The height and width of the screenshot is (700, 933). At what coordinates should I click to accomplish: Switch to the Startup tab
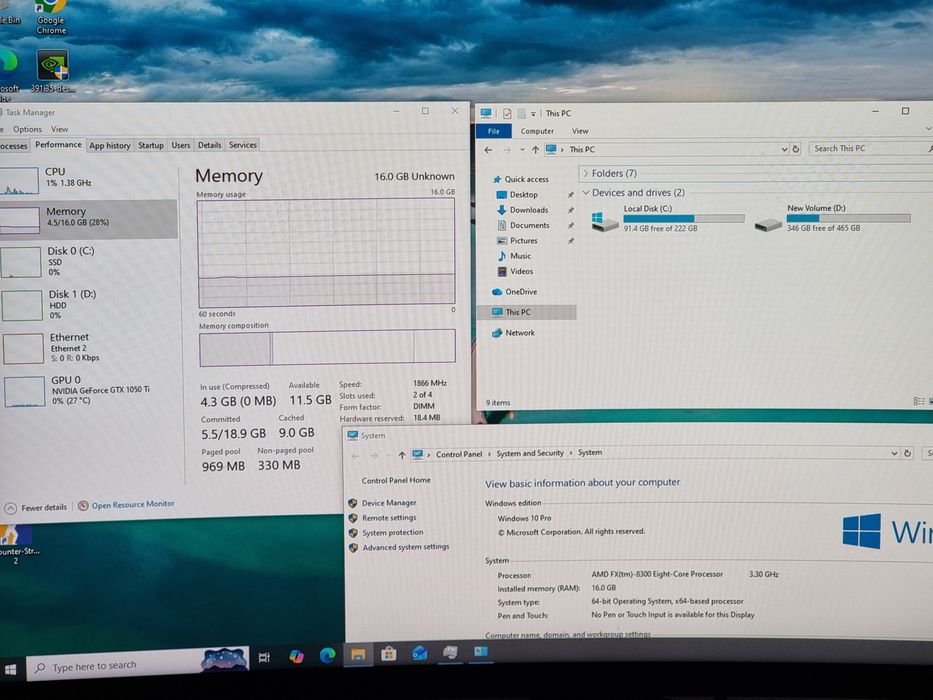tap(151, 145)
